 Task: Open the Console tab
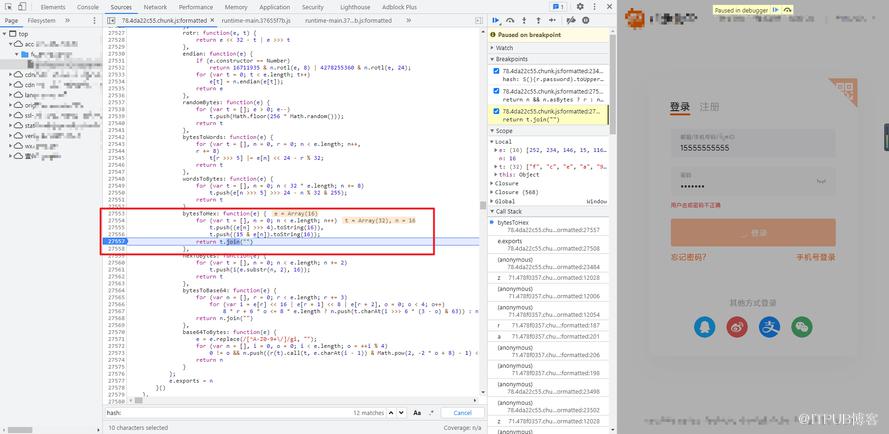87,7
